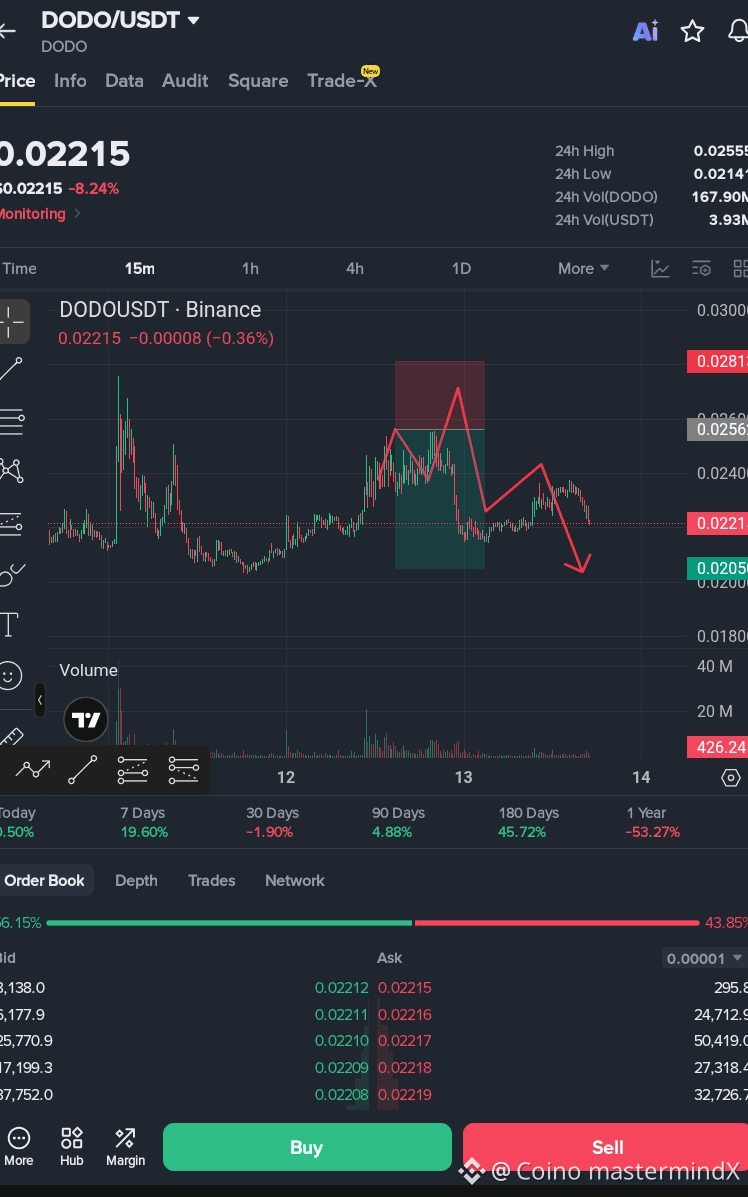Select the Time chart interval

[19, 269]
